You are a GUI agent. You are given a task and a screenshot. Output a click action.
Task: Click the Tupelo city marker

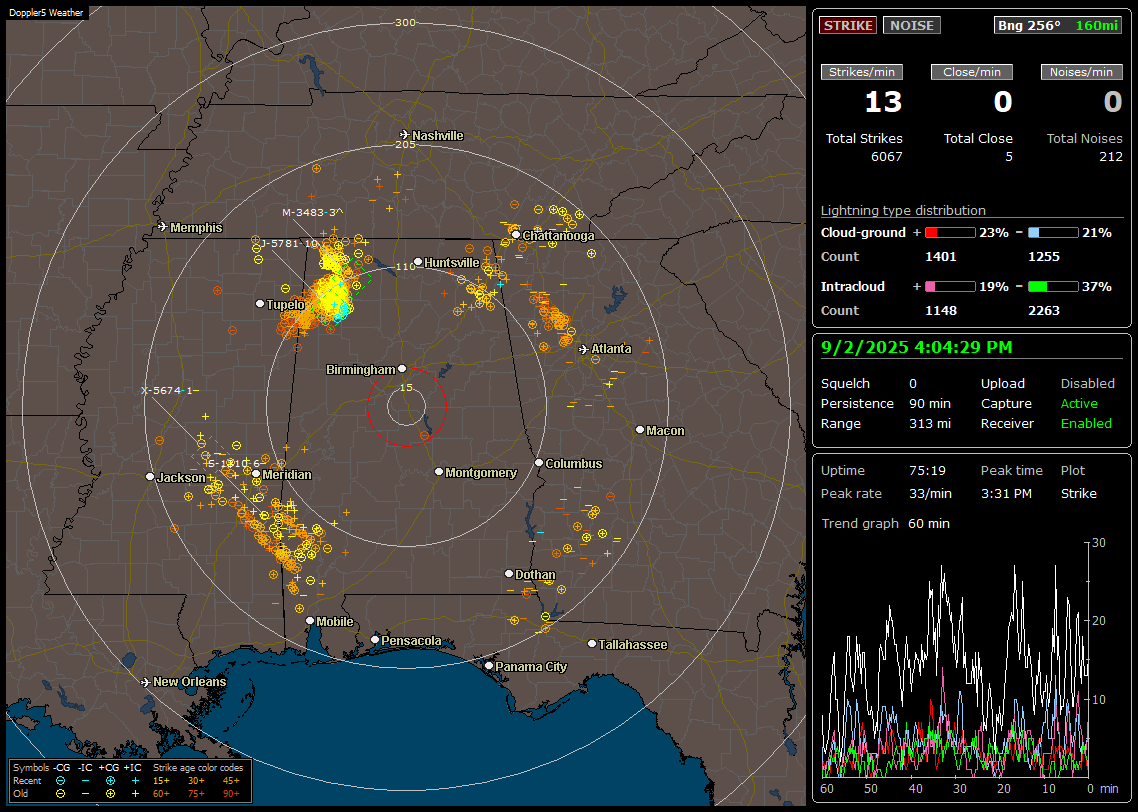[x=260, y=303]
